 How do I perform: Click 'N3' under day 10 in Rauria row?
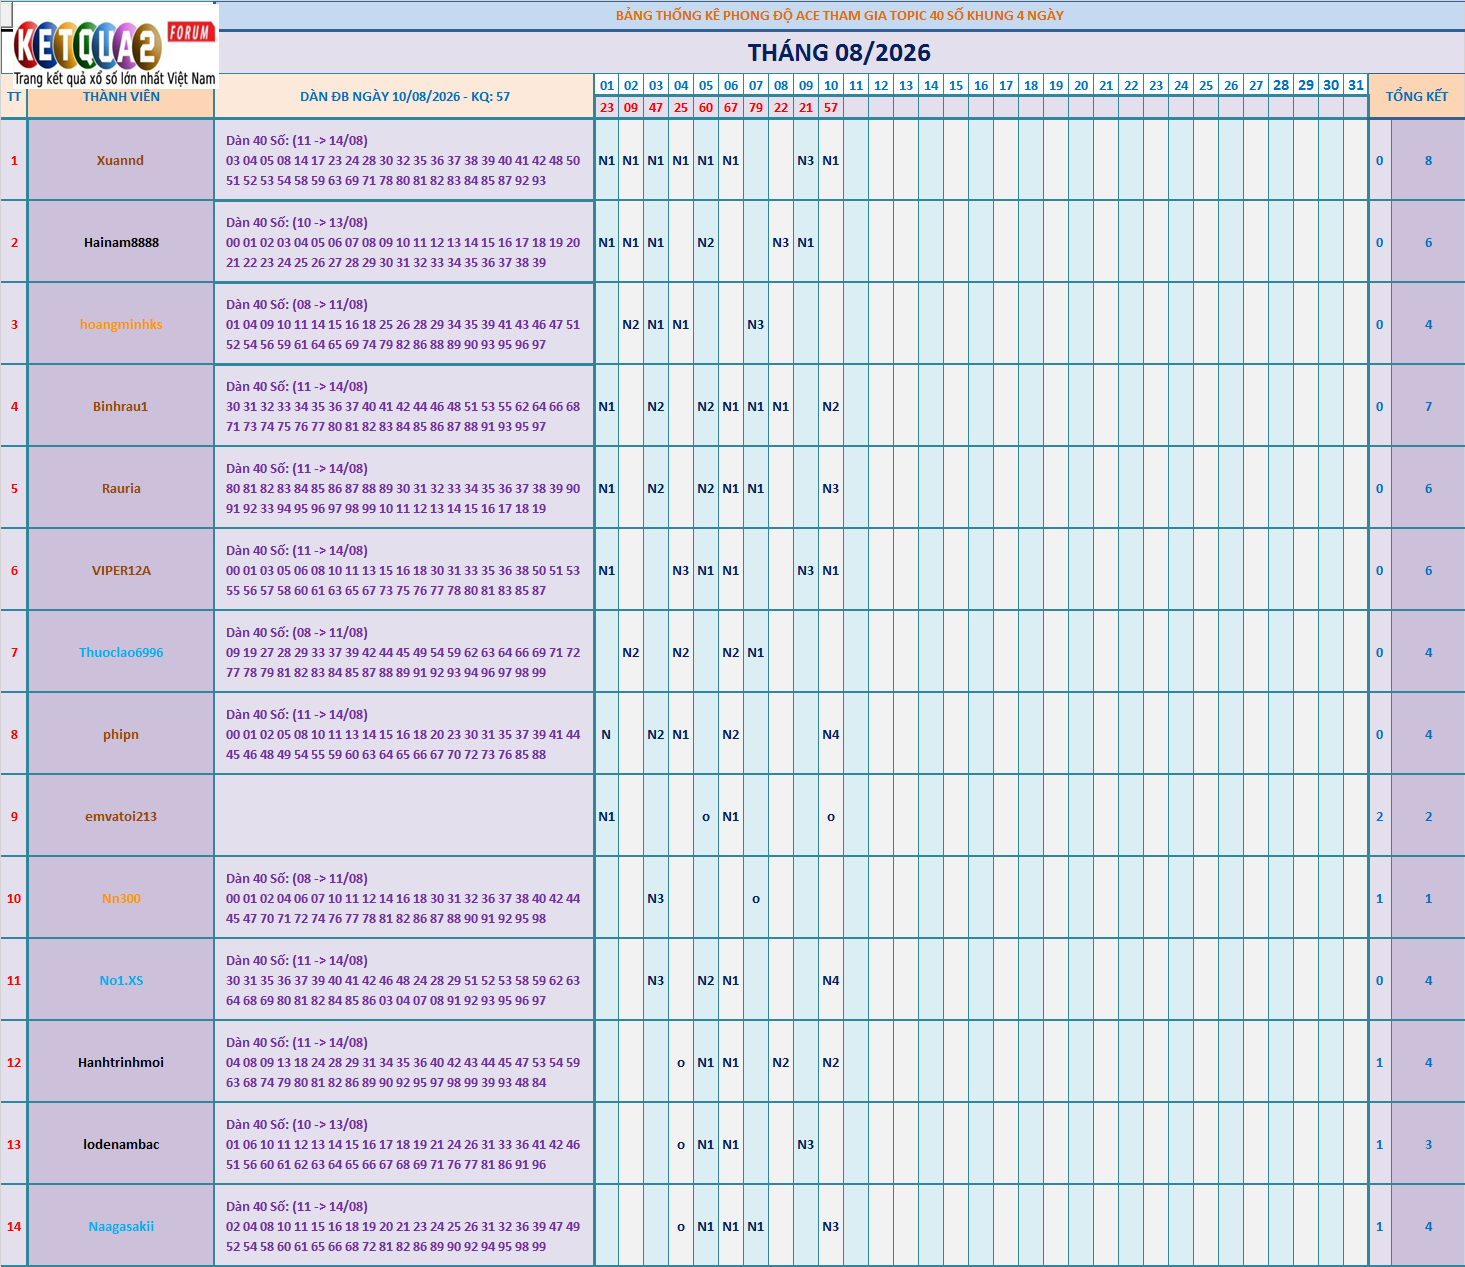click(831, 489)
